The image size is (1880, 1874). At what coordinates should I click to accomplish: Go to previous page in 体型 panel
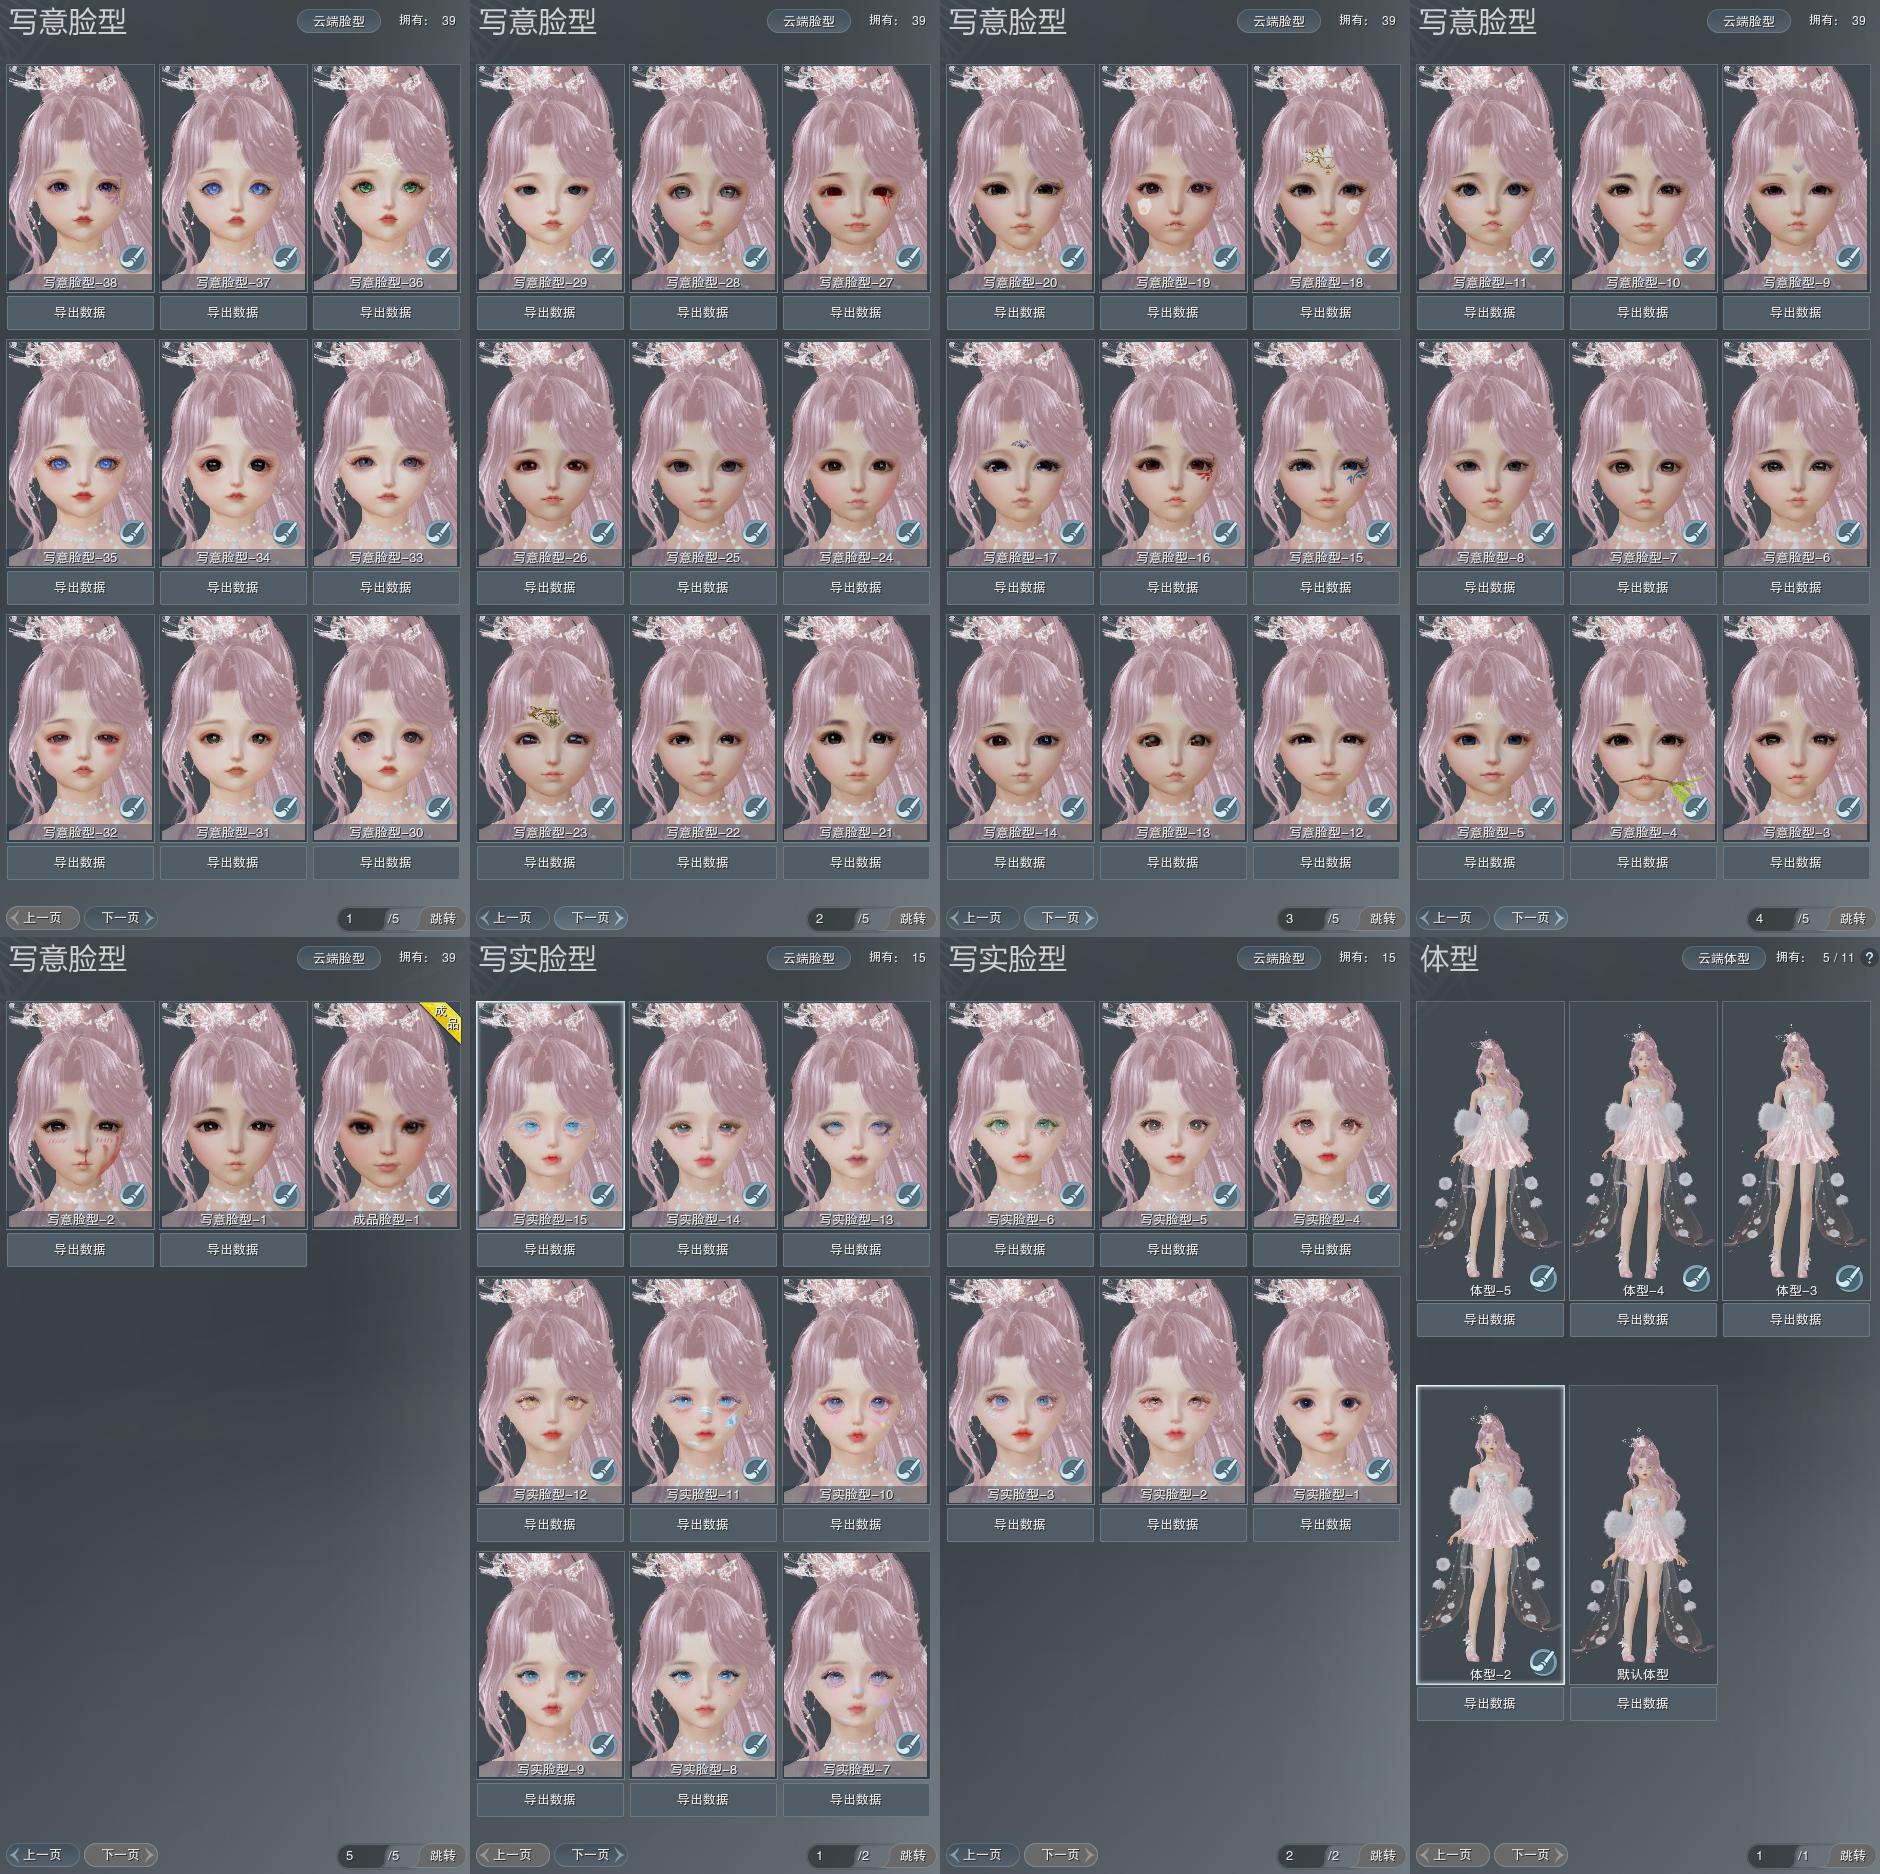pyautogui.click(x=1453, y=1855)
